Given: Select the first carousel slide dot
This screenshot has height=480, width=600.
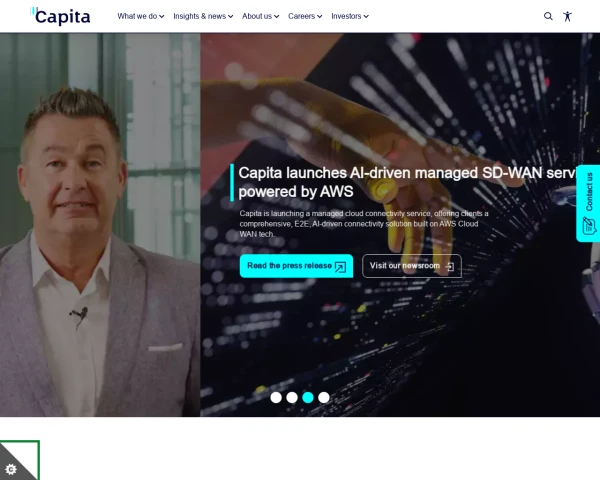Looking at the screenshot, I should 276,398.
